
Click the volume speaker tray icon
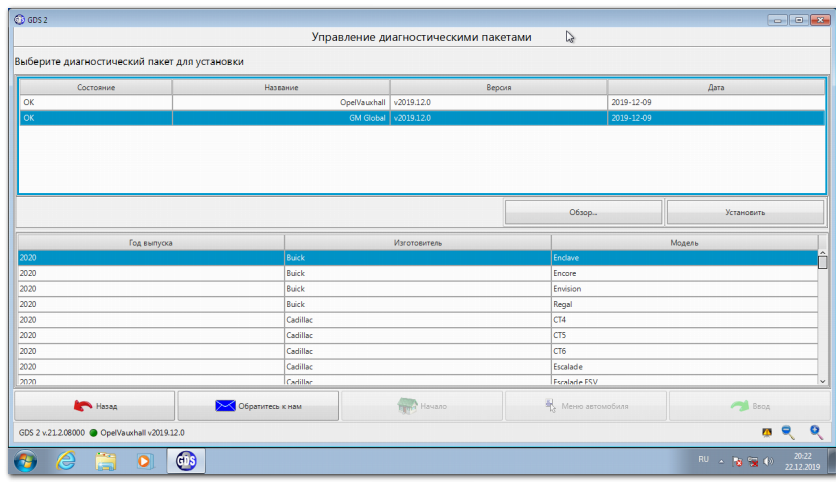pyautogui.click(x=768, y=461)
